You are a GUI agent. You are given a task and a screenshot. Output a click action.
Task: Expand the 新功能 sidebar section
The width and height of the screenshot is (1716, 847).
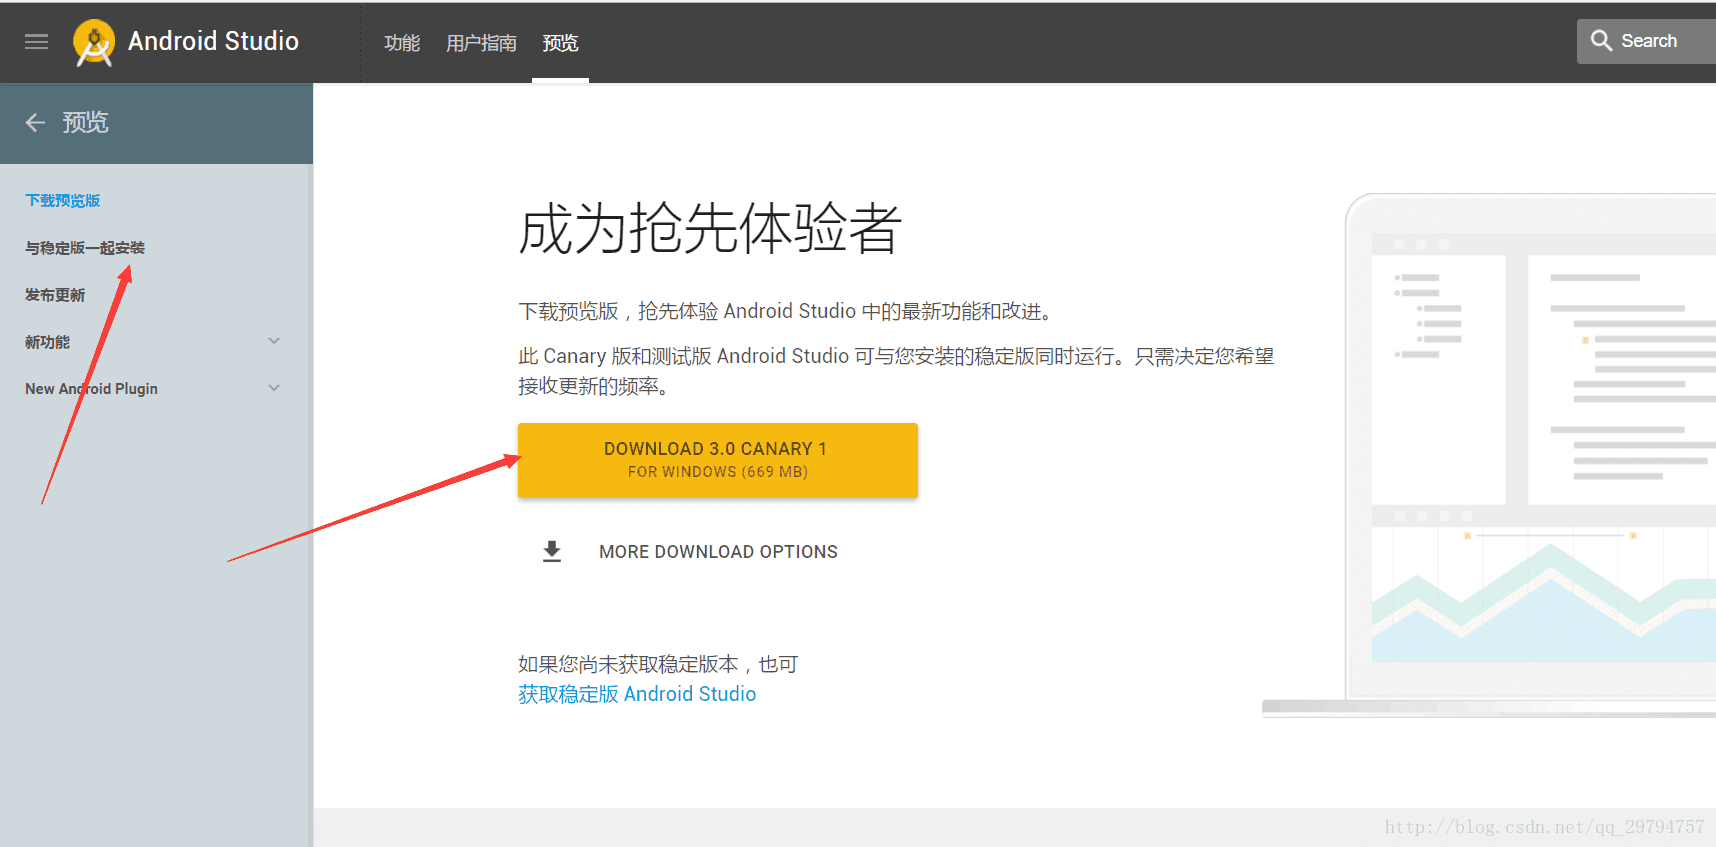[x=274, y=341]
